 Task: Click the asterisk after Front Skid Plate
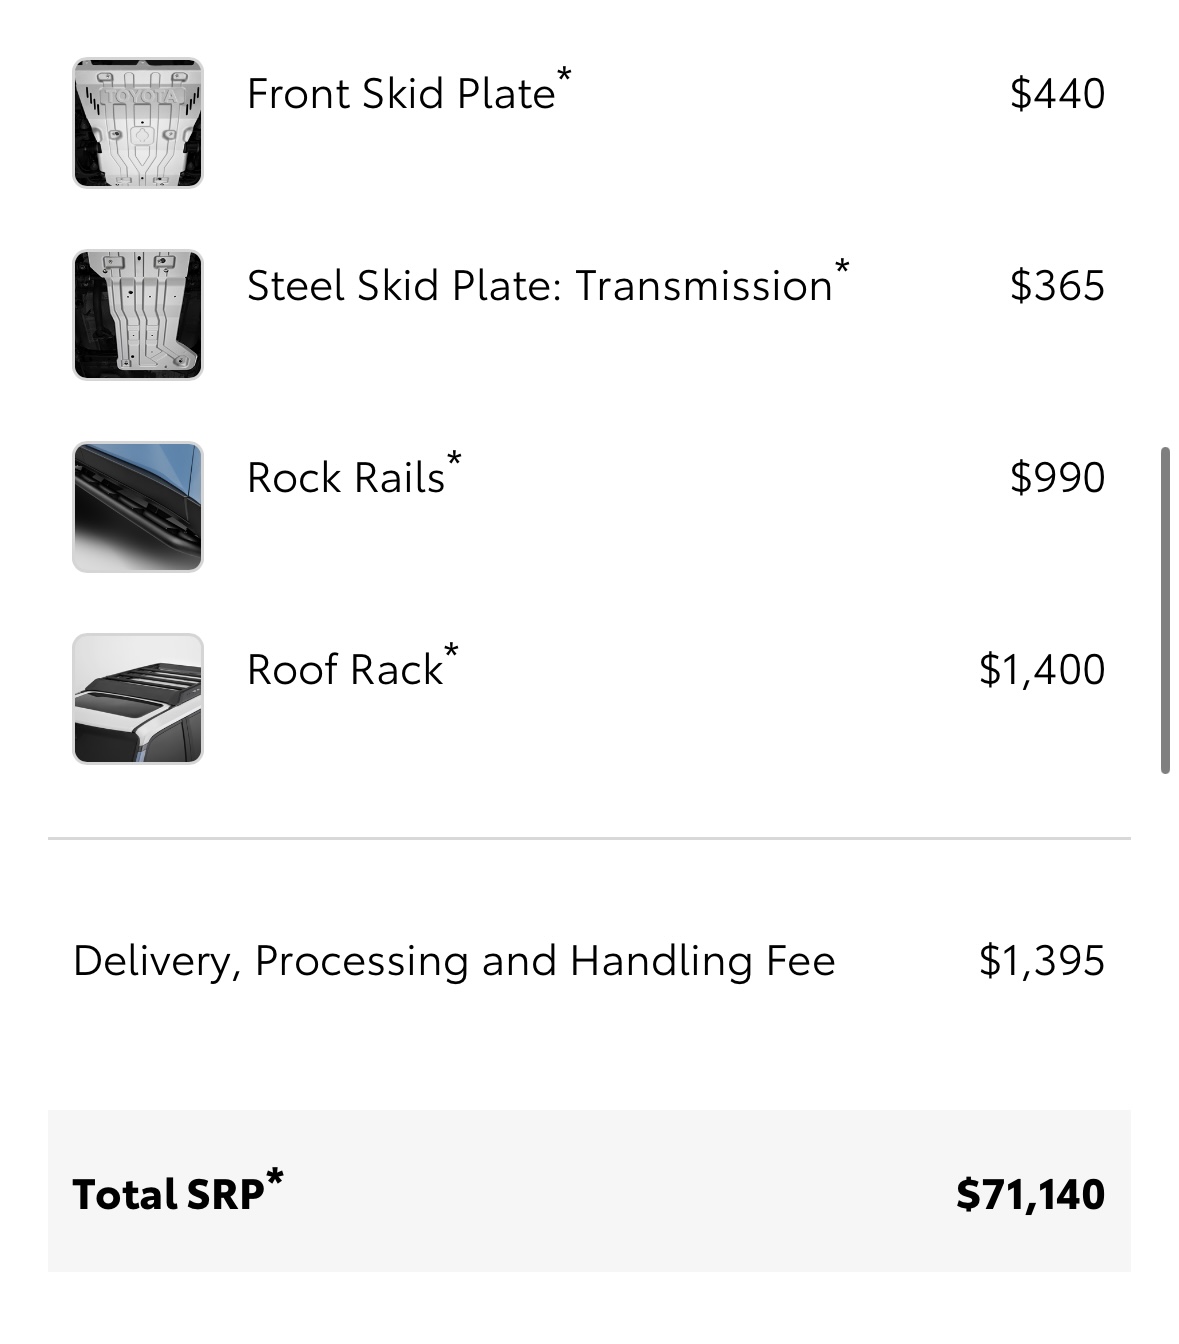564,75
